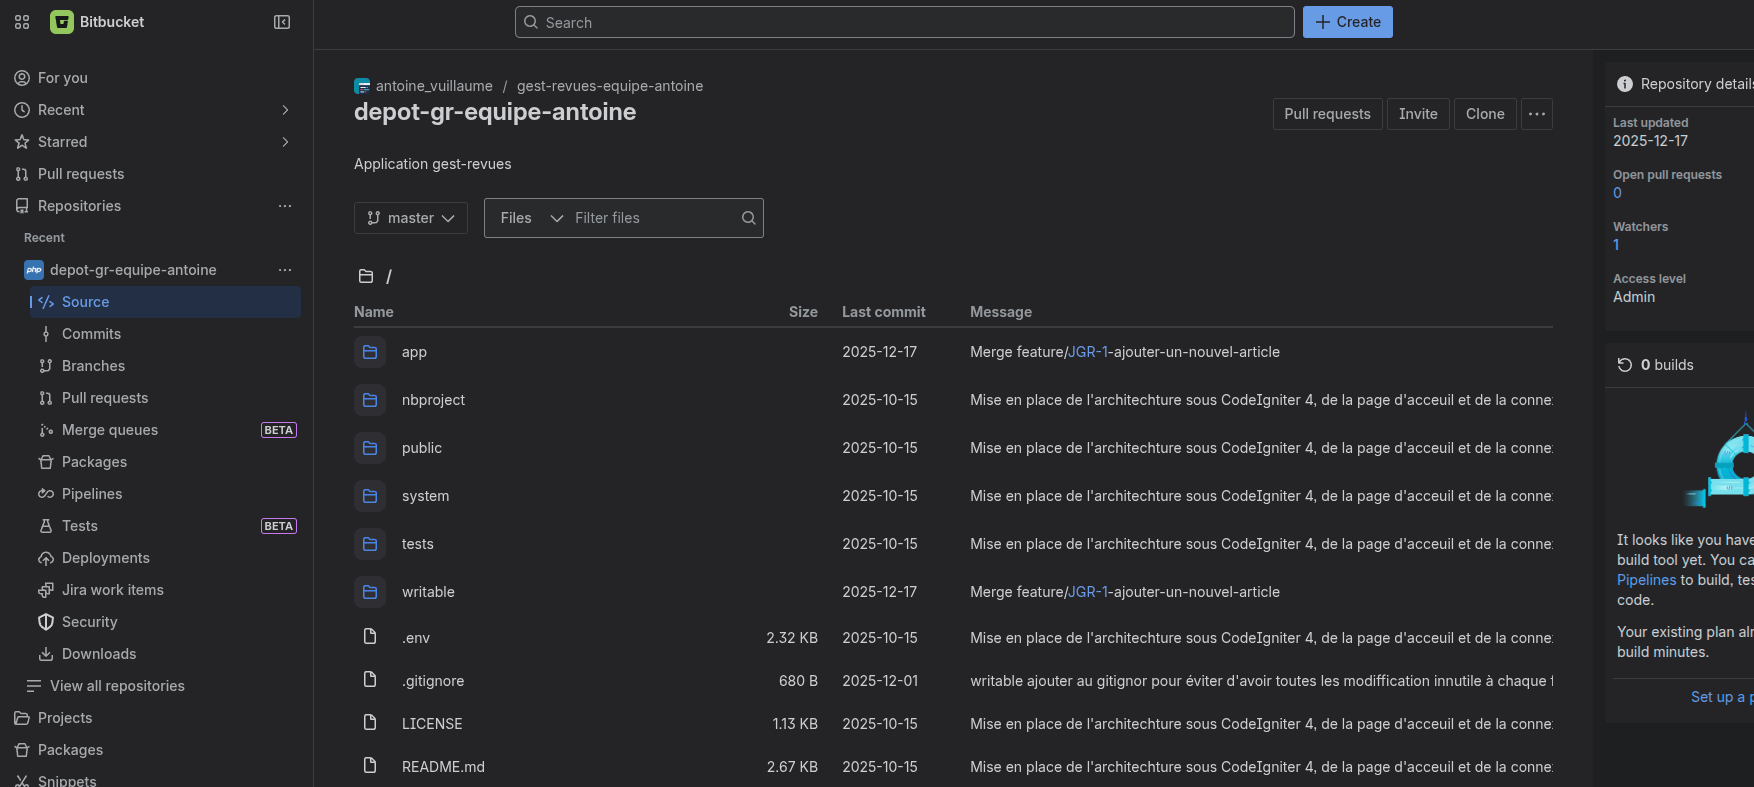Screen dimensions: 1754x787
Task: Click the For you person icon
Action: point(22,78)
